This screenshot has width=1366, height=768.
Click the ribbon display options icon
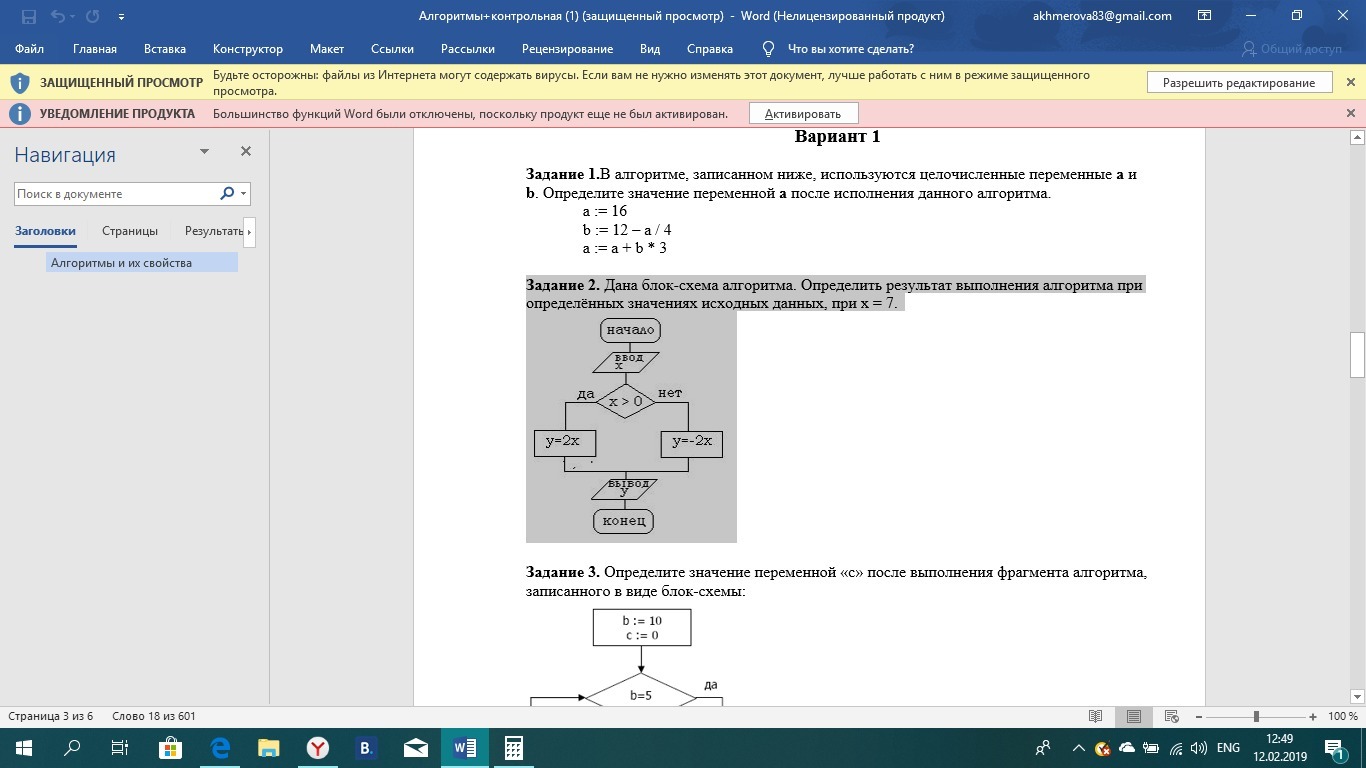(x=1205, y=16)
